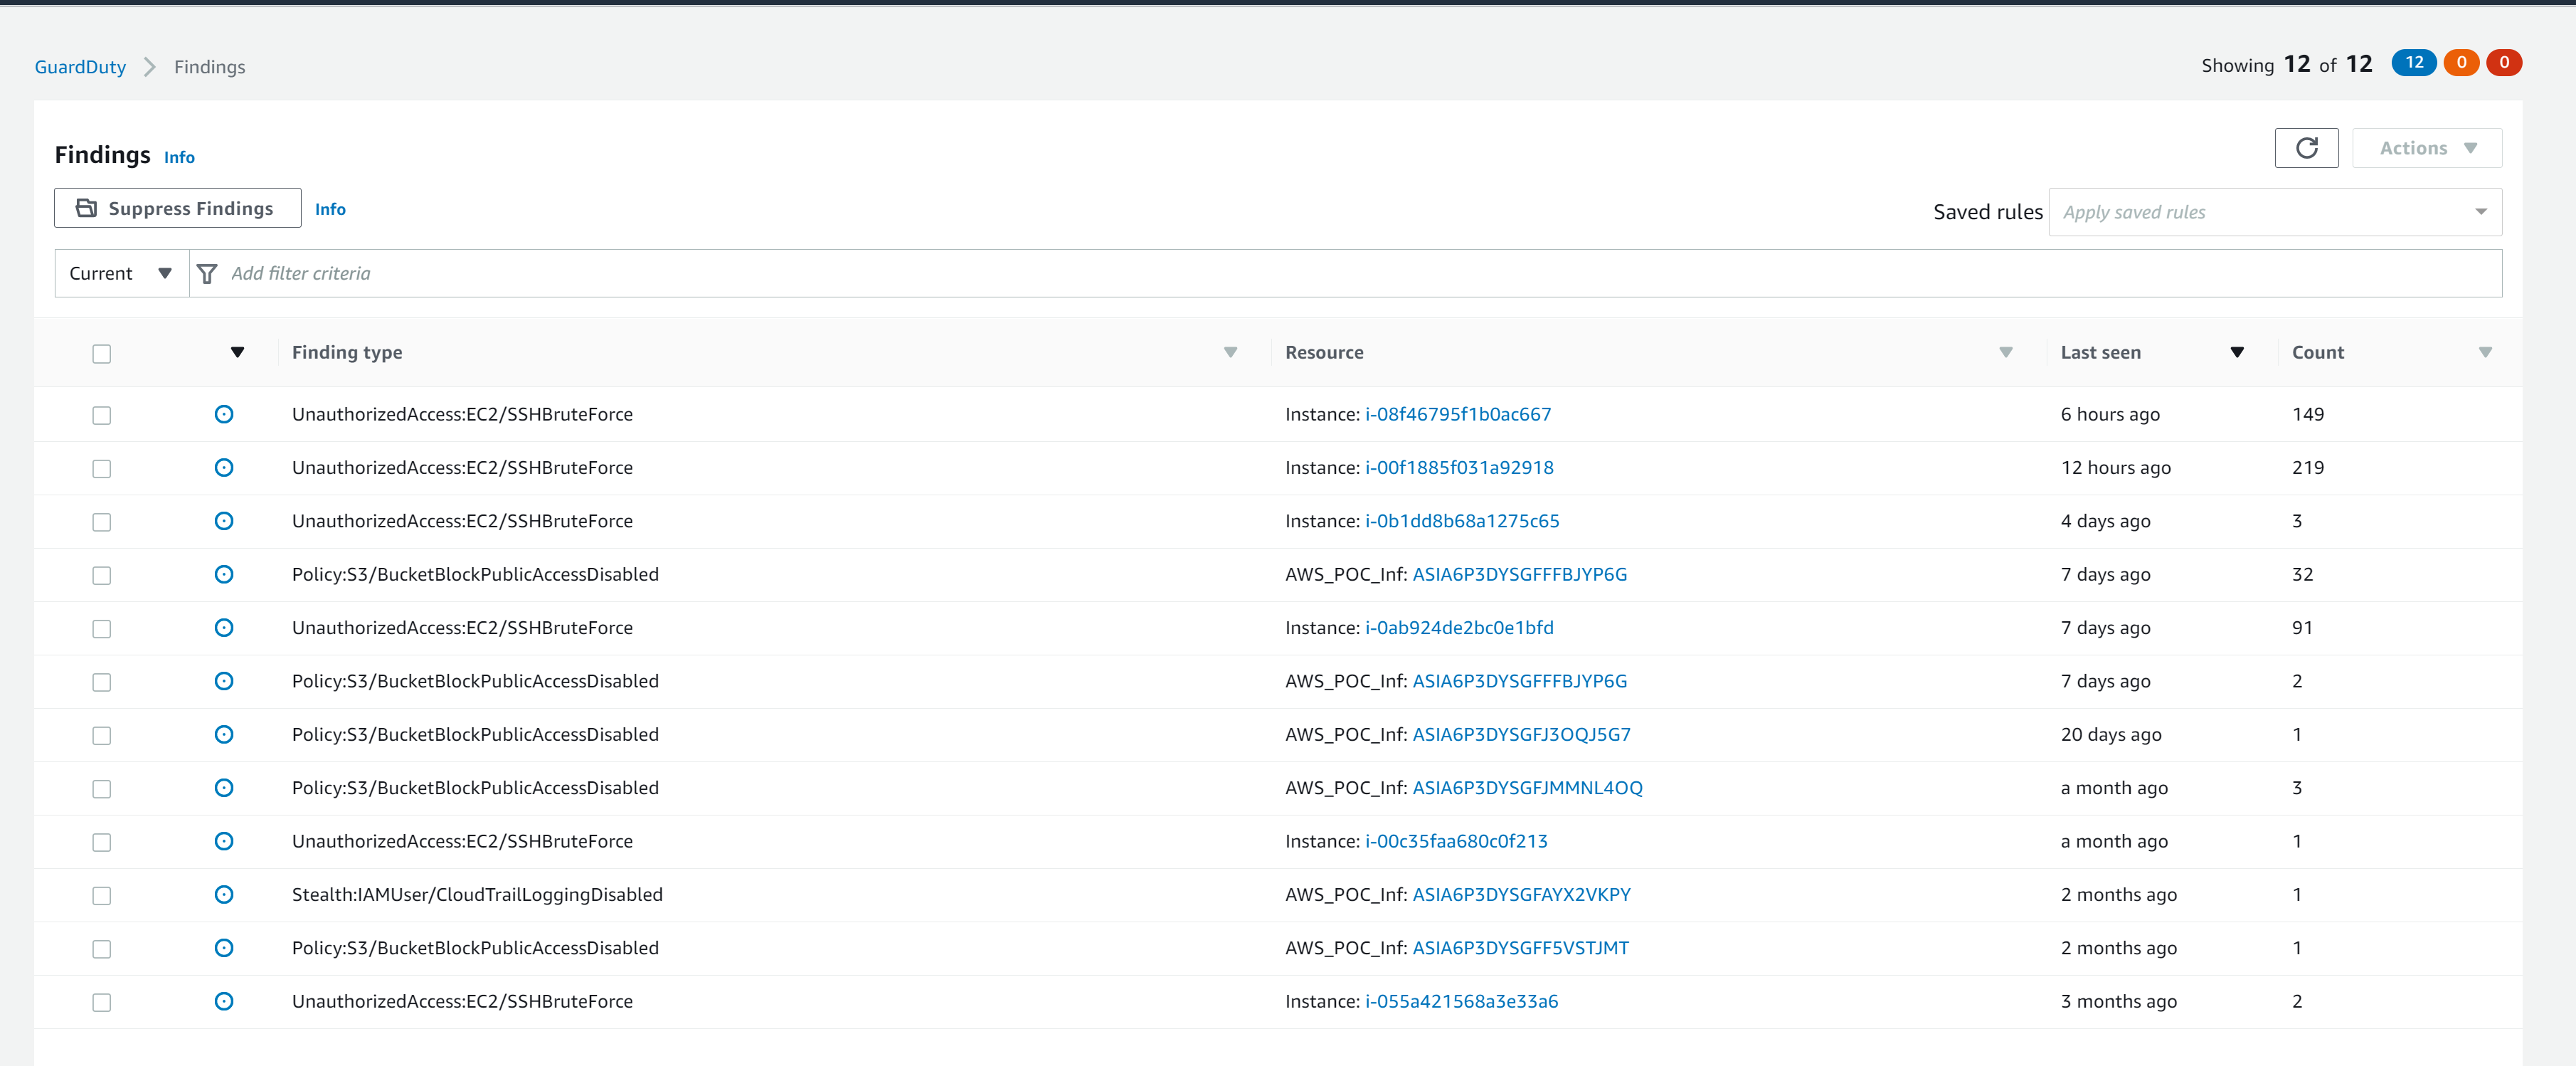Click severity icon on first SSHBruteForce finding
This screenshot has height=1066, width=2576.
pos(224,415)
